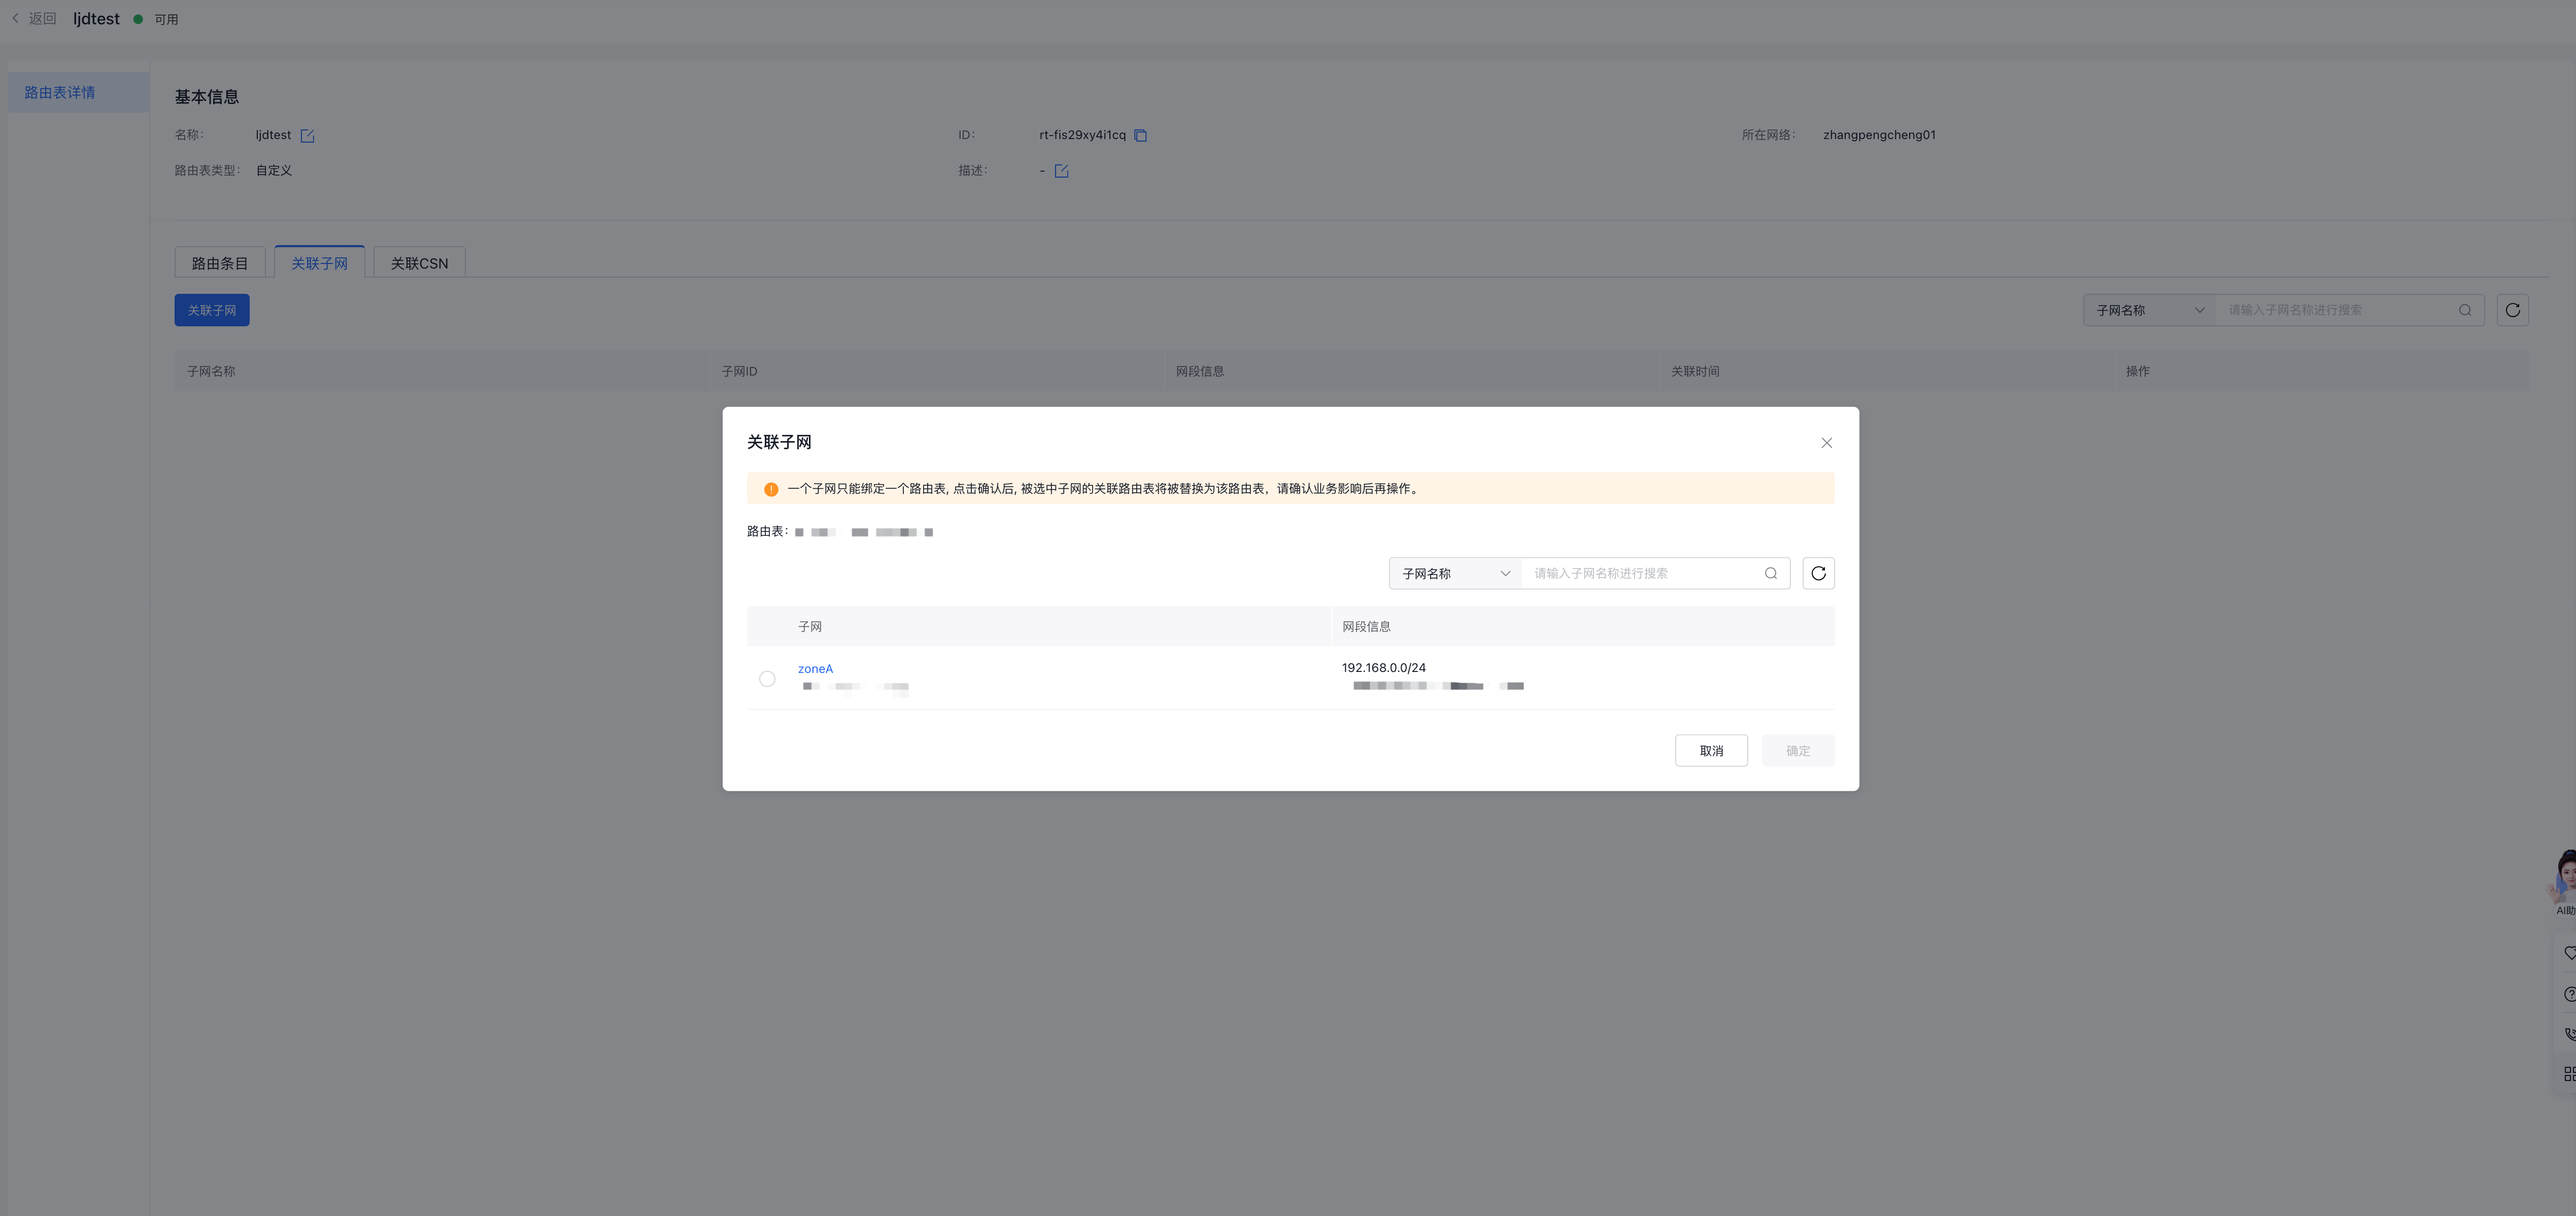Click the edit icon next to 描述
This screenshot has width=2576, height=1216.
click(x=1061, y=171)
